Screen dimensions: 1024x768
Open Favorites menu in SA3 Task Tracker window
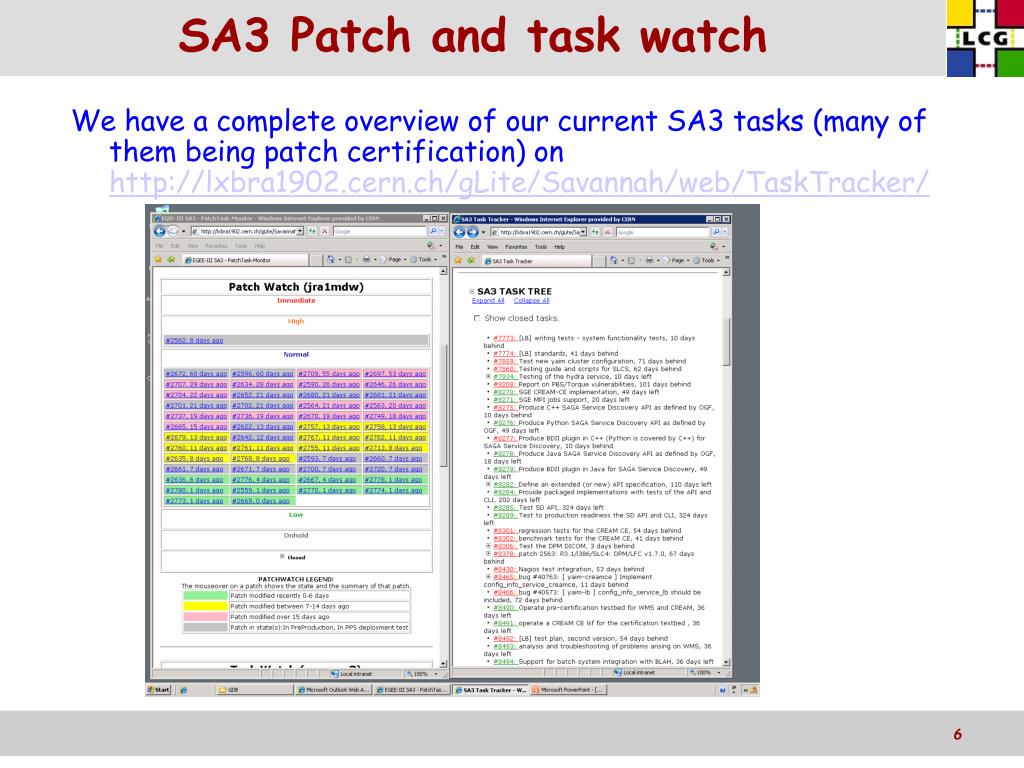tap(516, 247)
